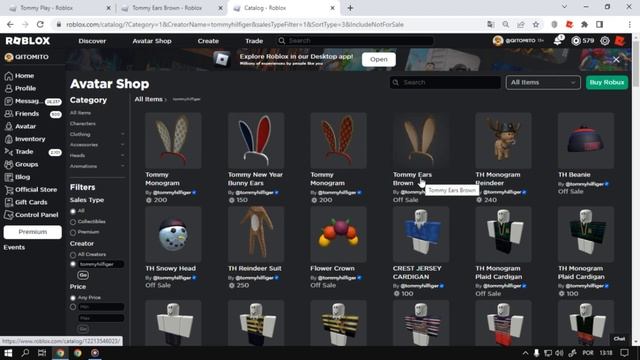The height and width of the screenshot is (360, 640).
Task: Open the TH Beanie item thumbnail
Action: 586,141
